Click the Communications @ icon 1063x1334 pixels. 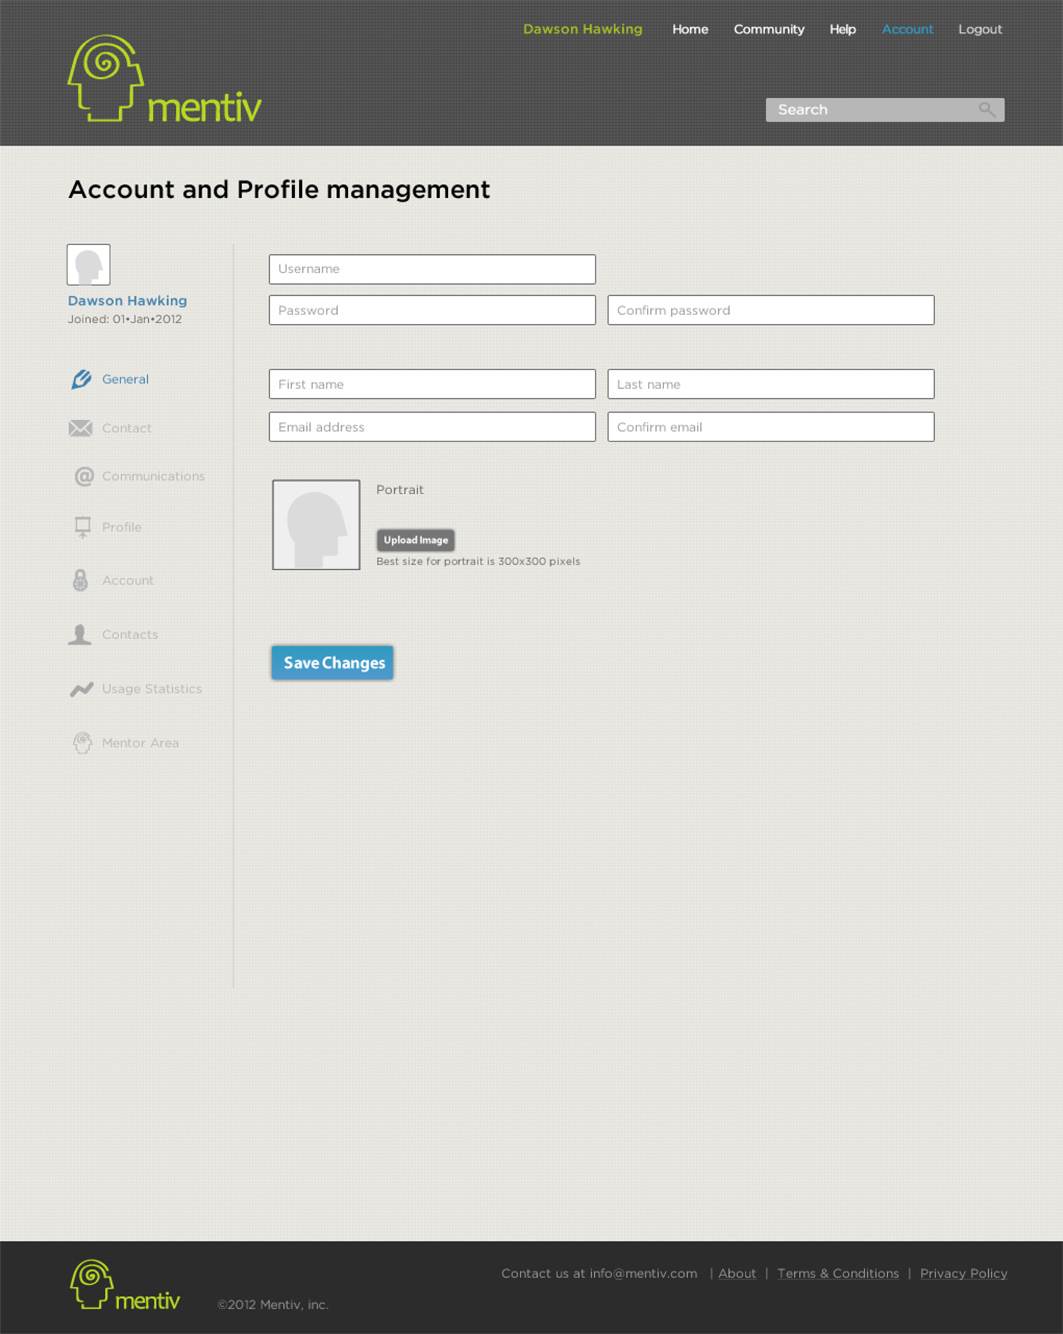pos(84,476)
